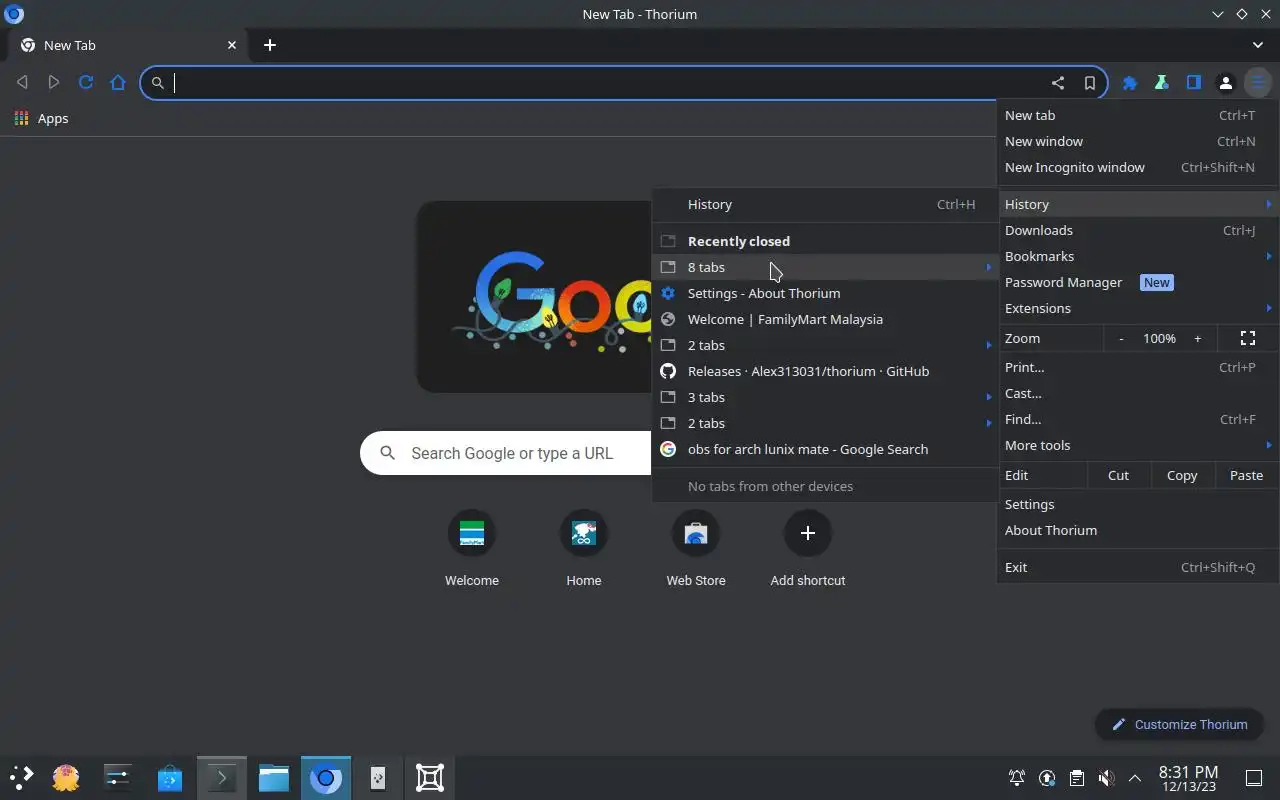Increase zoom with plus button

[x=1197, y=338]
